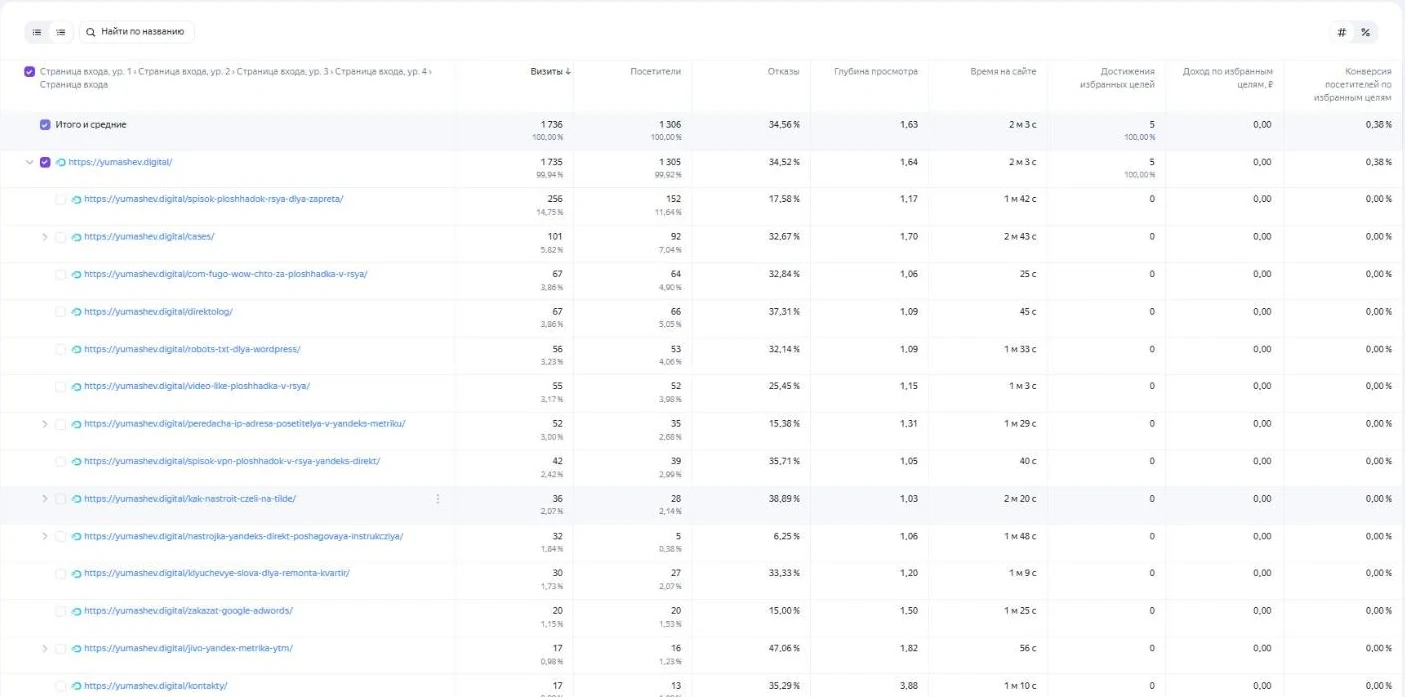Sort by the Достижения избранных целей column header
The width and height of the screenshot is (1405, 697).
coord(1117,78)
